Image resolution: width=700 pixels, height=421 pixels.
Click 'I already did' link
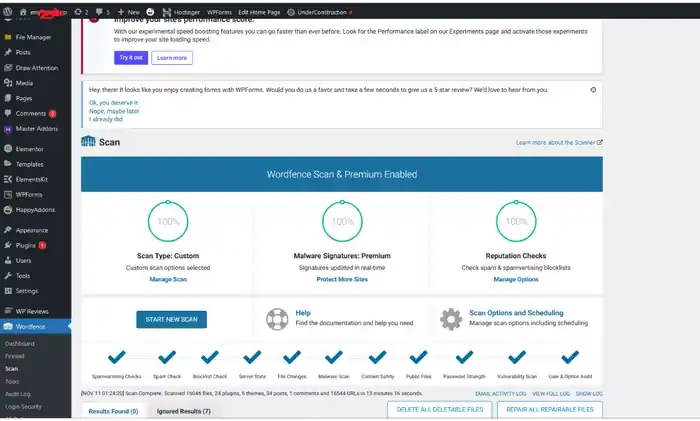[x=106, y=119]
